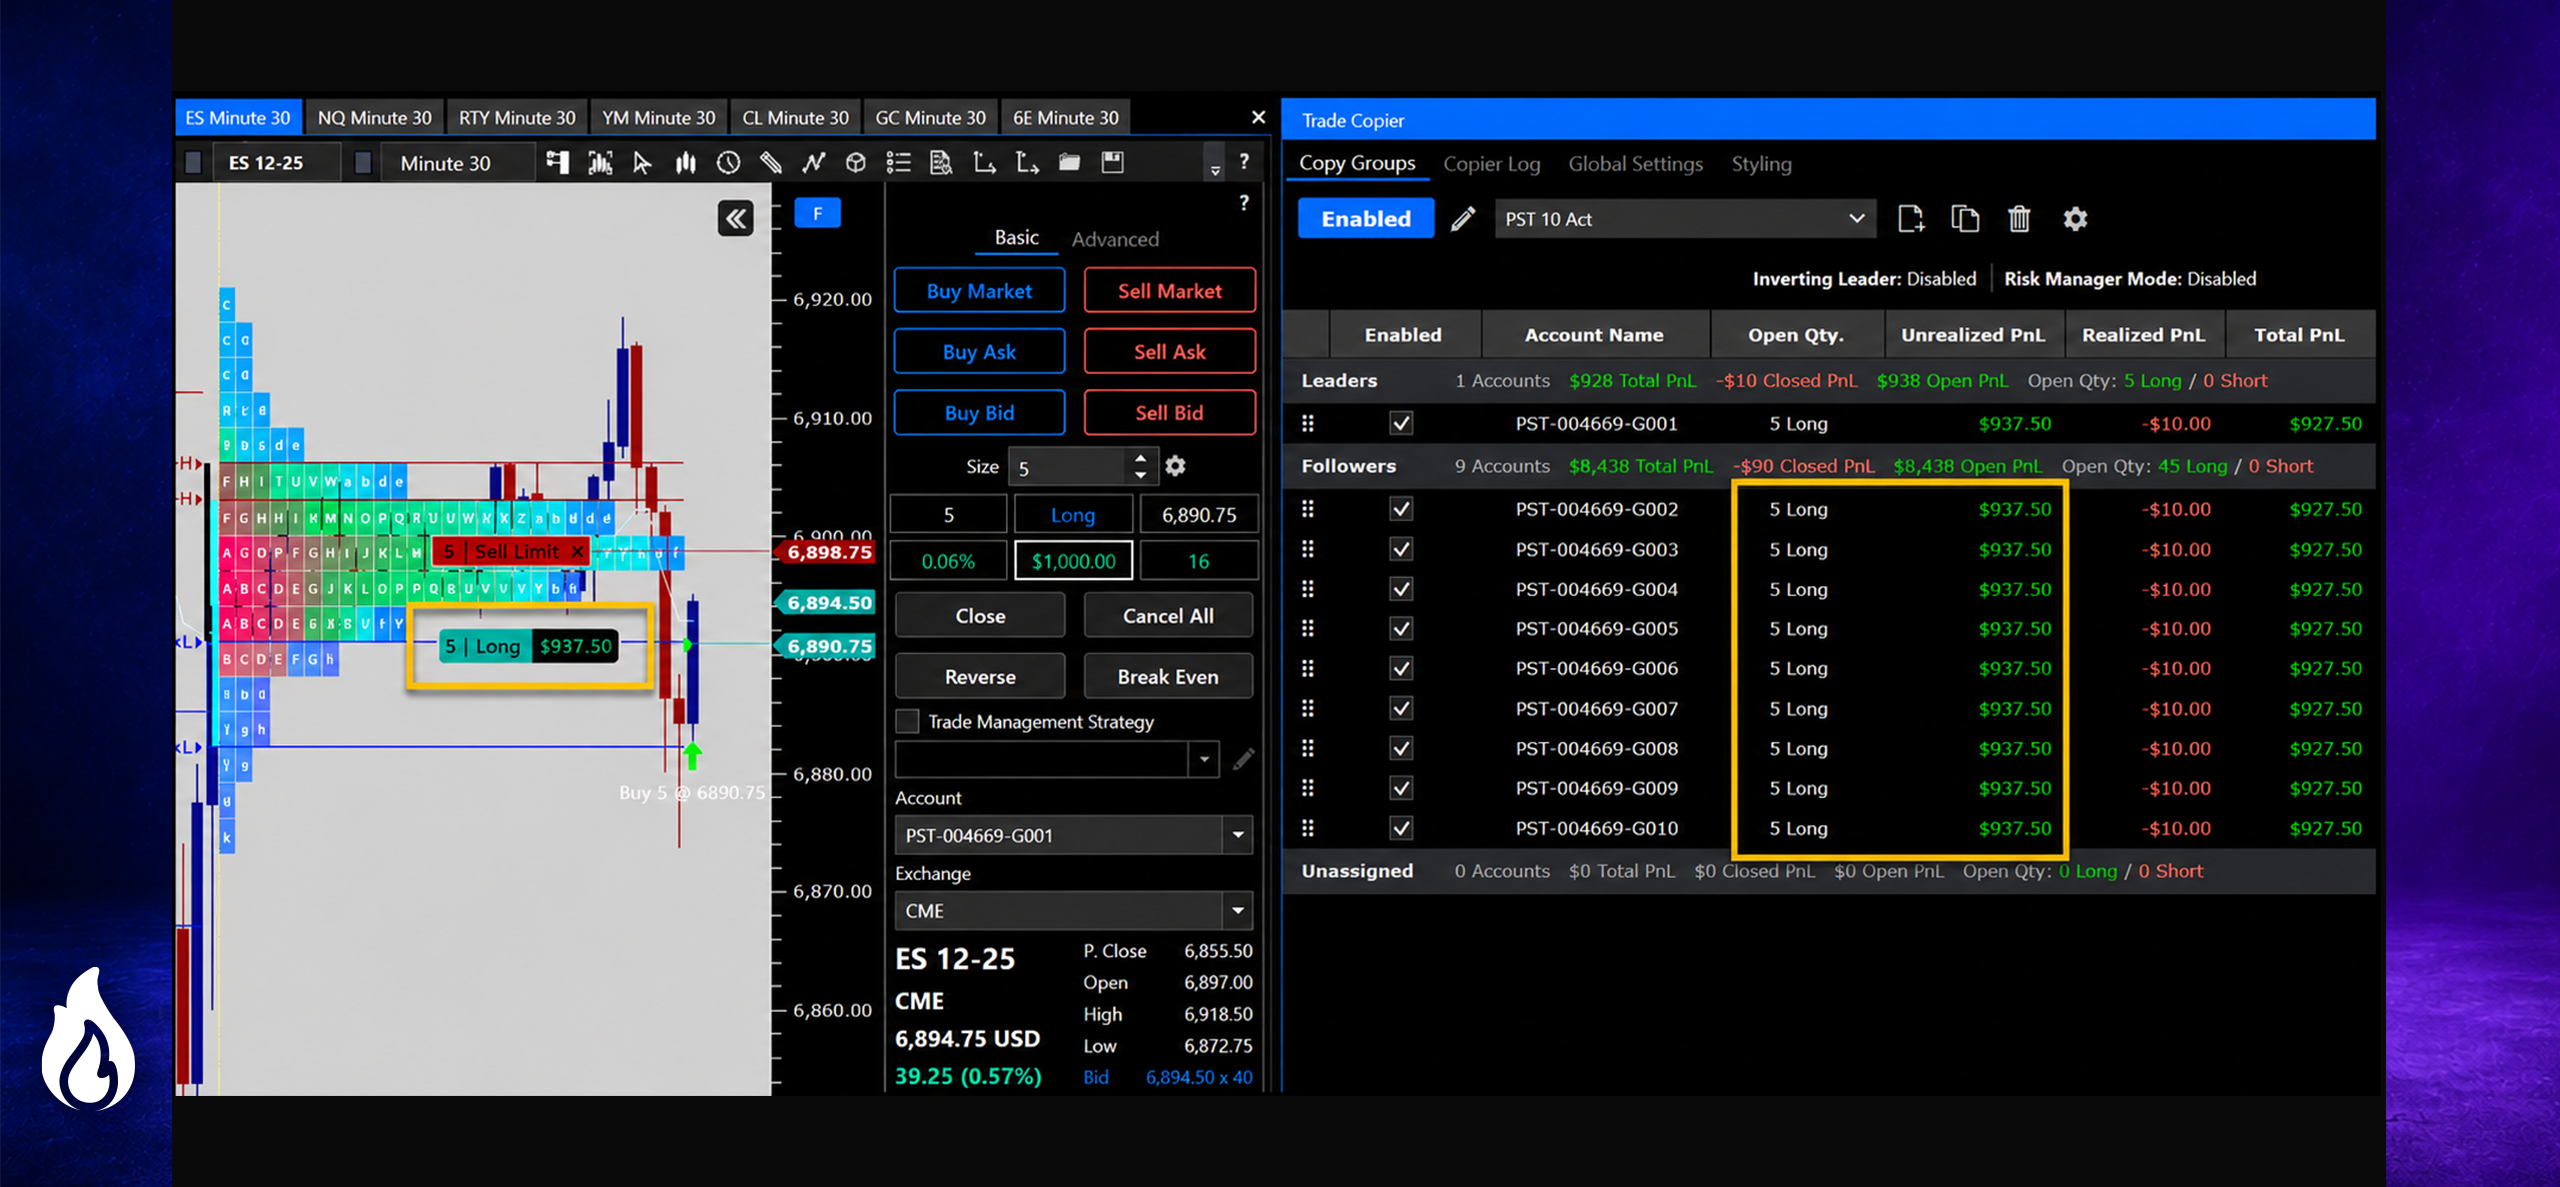Open chart trader panel help icon
The width and height of the screenshot is (2560, 1187).
coord(1244,203)
